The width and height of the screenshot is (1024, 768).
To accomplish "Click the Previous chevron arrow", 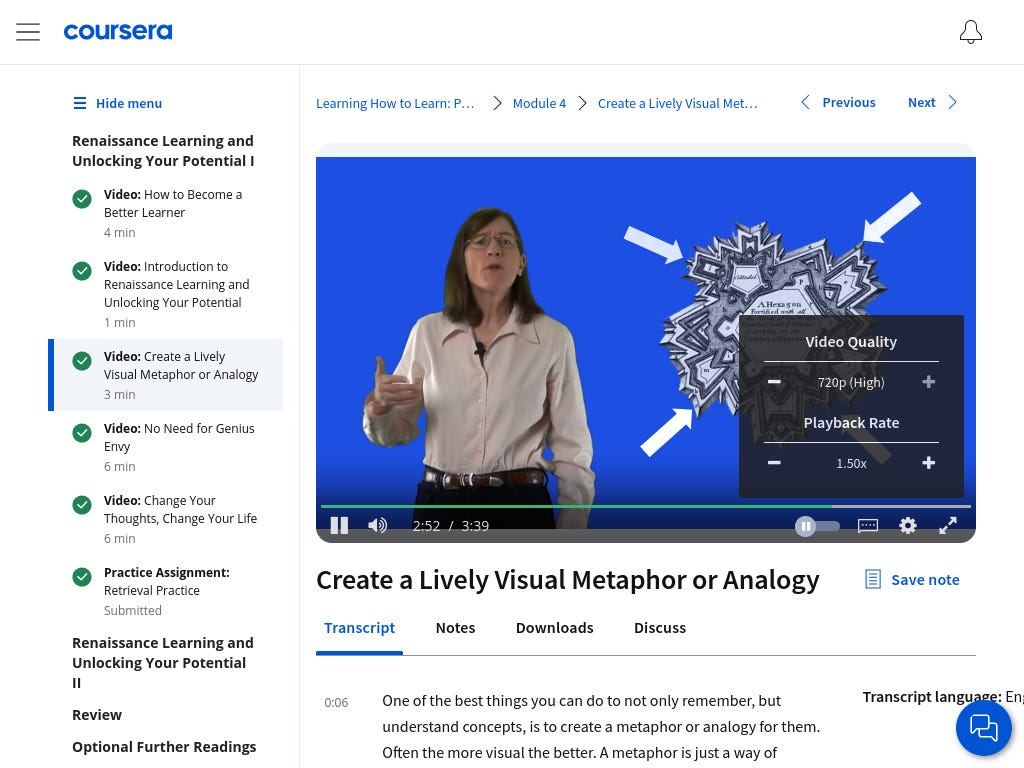I will 805,103.
